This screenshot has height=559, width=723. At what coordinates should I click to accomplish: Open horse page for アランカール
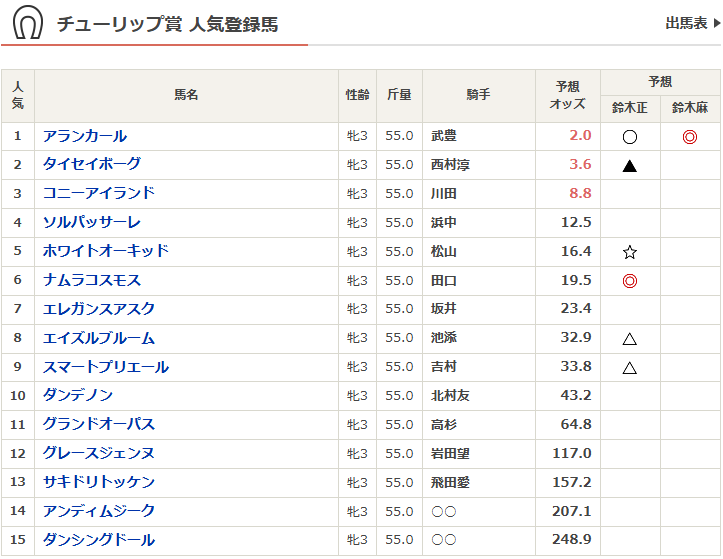point(85,136)
